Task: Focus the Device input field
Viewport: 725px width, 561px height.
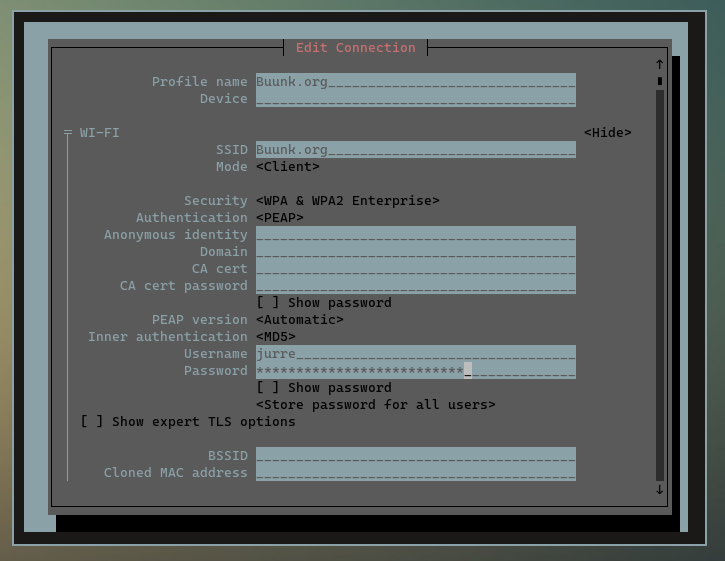Action: [415, 99]
